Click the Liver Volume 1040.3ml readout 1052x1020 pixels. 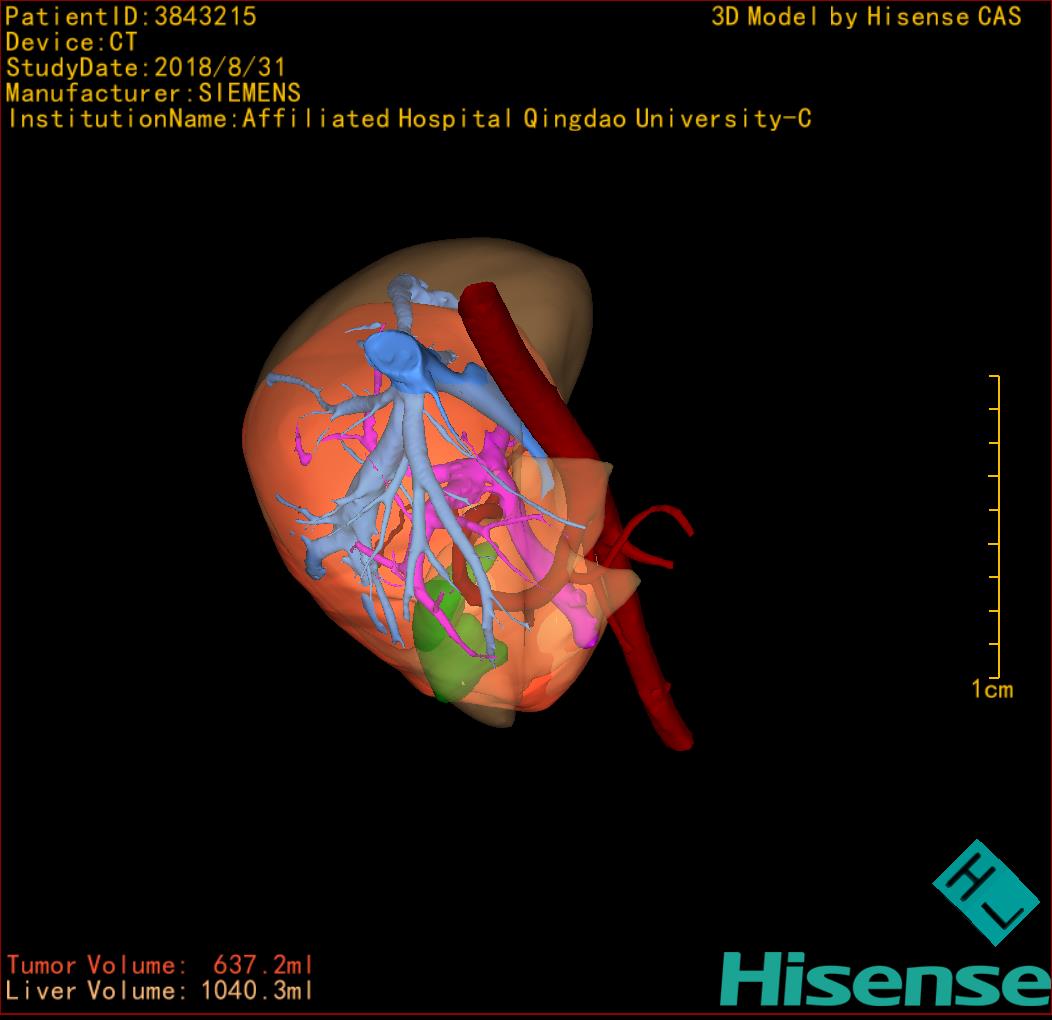pyautogui.click(x=160, y=991)
